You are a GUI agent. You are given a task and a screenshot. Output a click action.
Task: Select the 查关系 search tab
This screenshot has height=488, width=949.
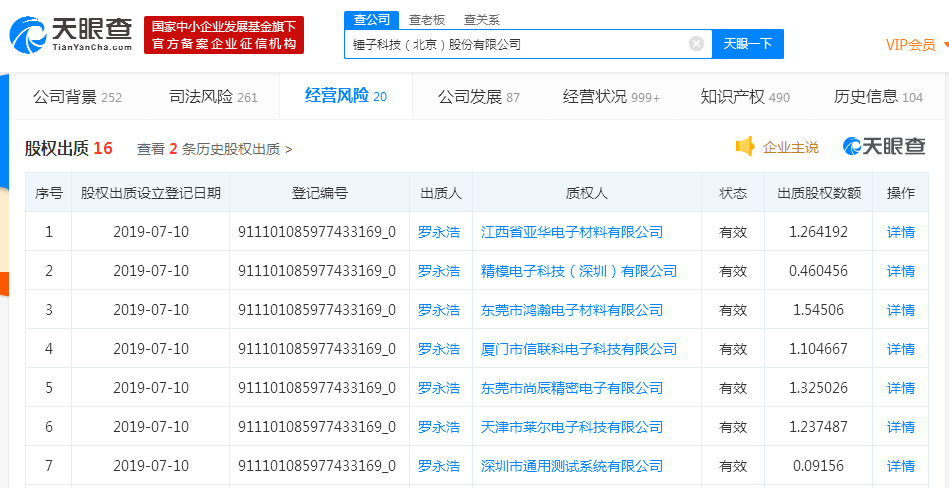tap(482, 19)
